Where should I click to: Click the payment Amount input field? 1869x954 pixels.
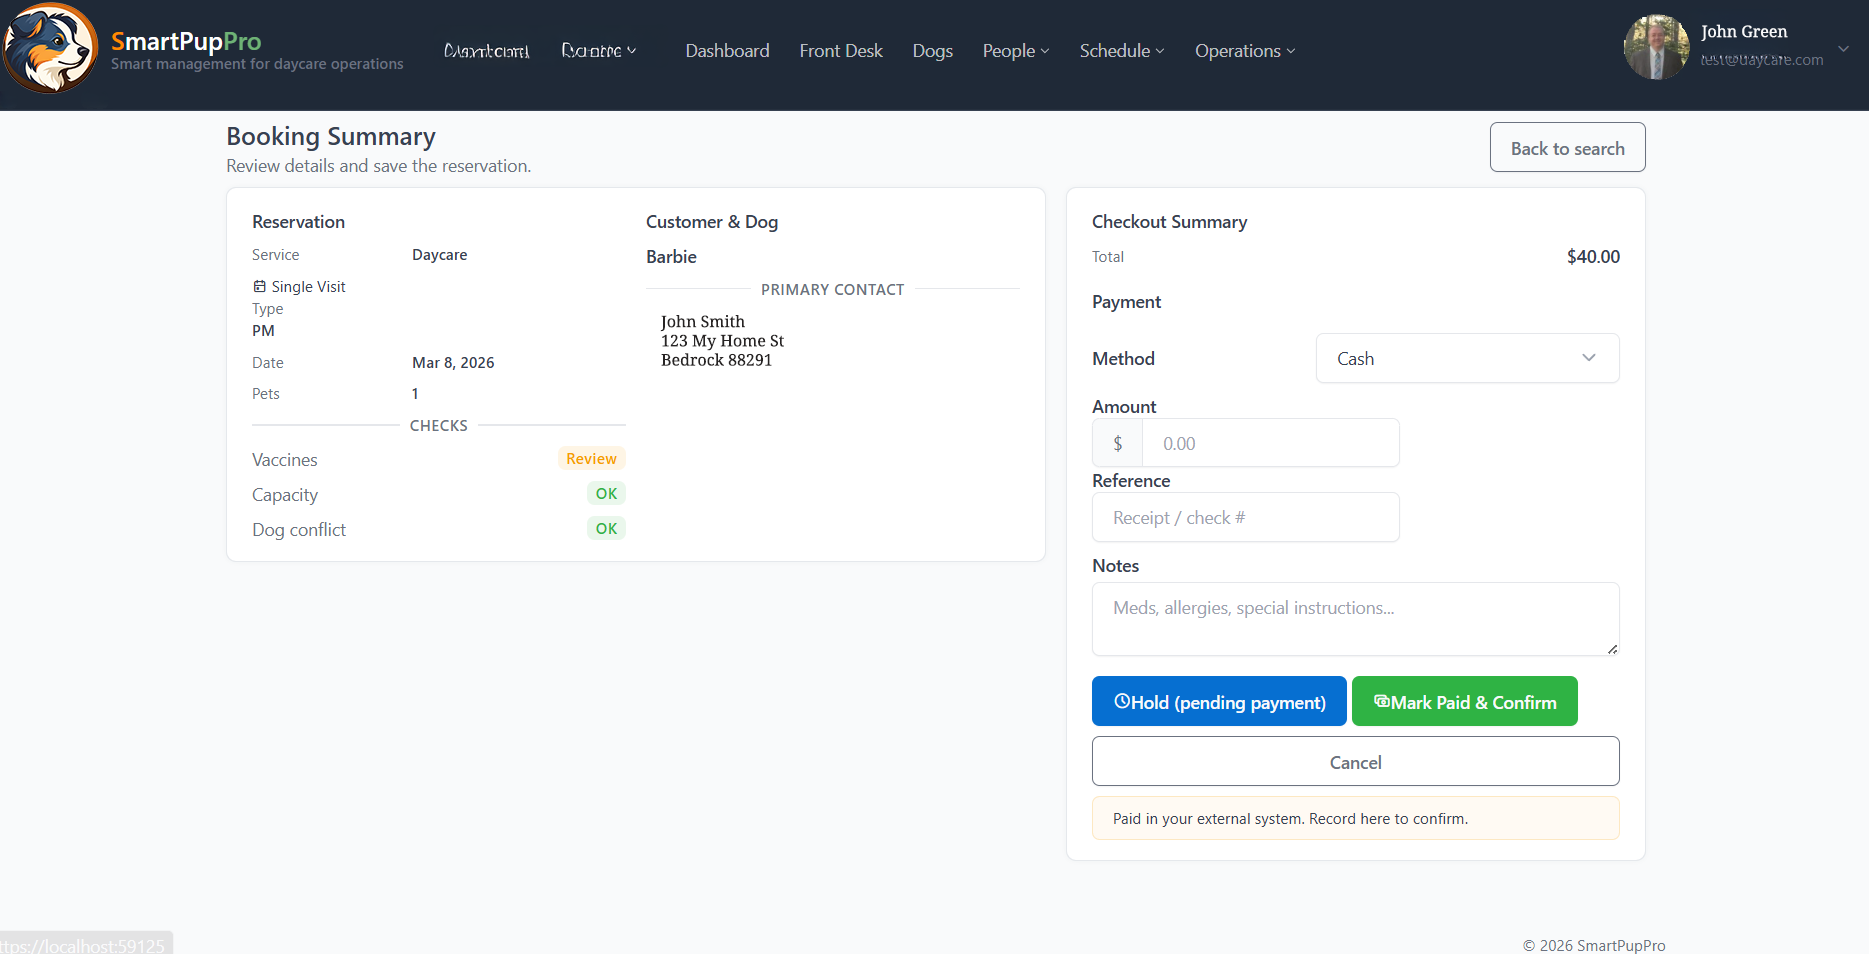click(x=1269, y=443)
